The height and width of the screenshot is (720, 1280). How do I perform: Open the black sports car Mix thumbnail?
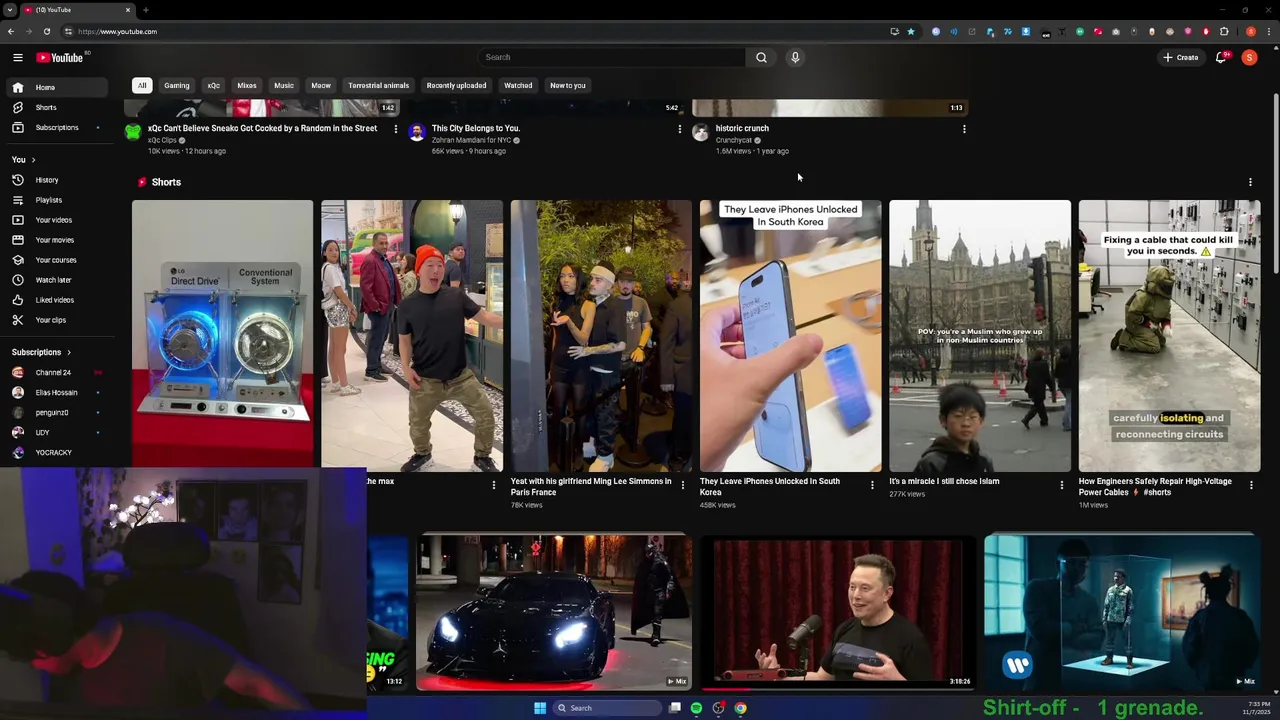554,612
